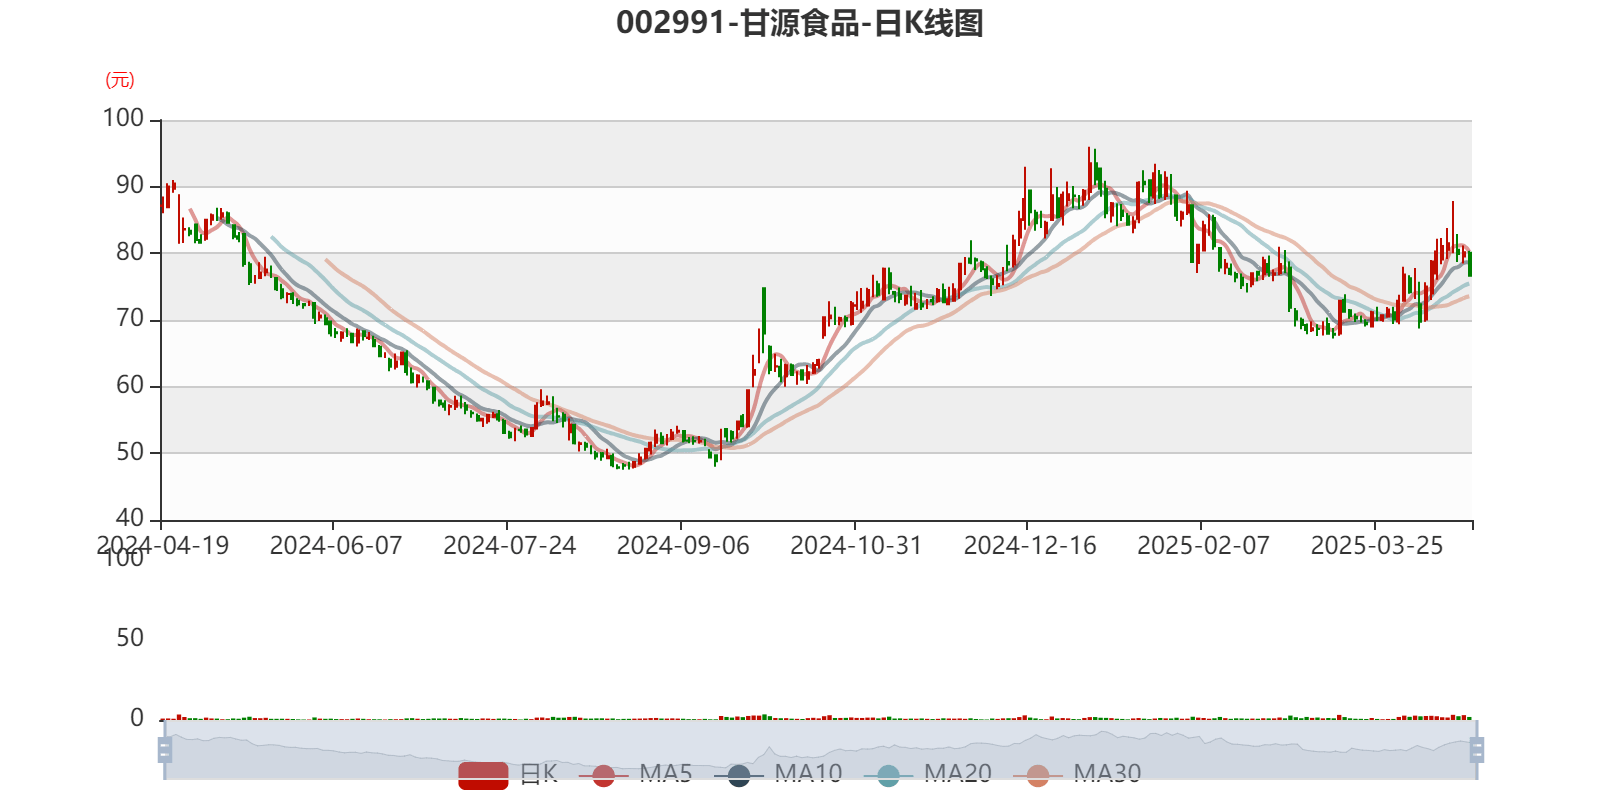Image resolution: width=1600 pixels, height=800 pixels.
Task: Click the x-axis date label 2024-12-16
Action: click(1030, 546)
